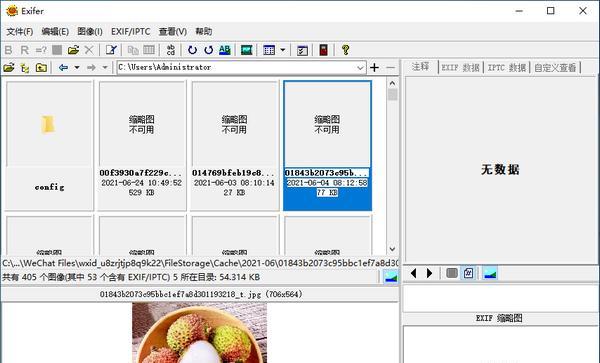The width and height of the screenshot is (600, 363).
Task: Add folder to favorites with plus button
Action: coord(375,68)
